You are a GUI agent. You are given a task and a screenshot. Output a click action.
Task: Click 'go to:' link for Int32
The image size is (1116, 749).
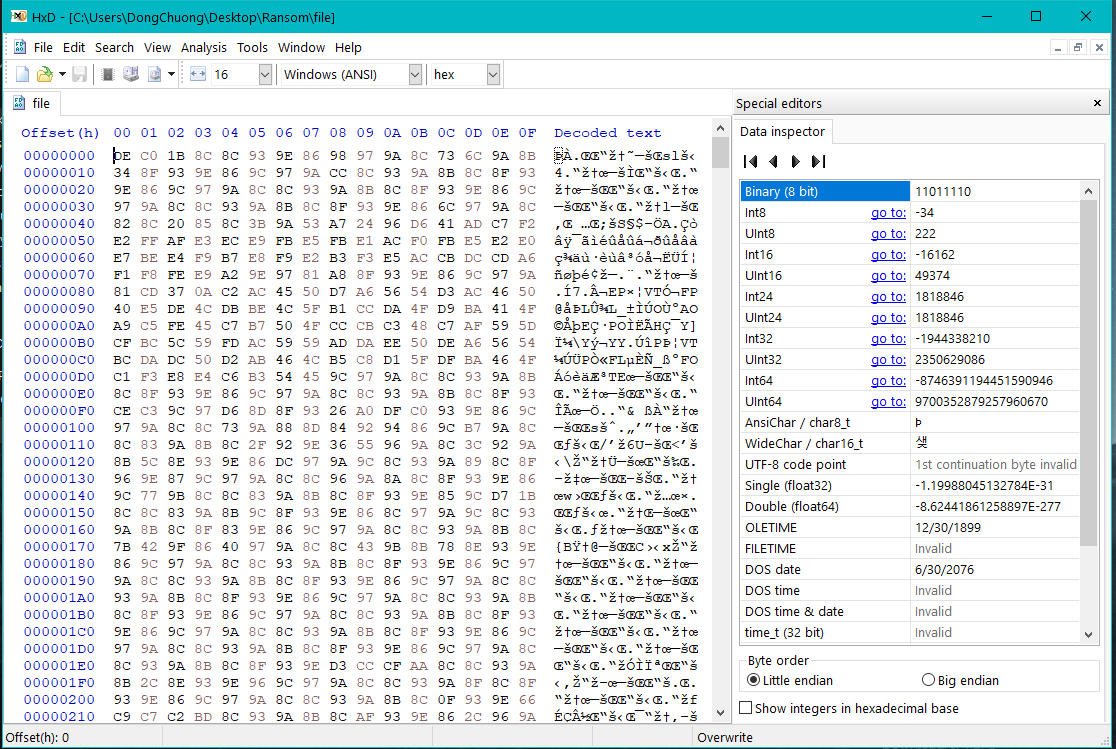pyautogui.click(x=888, y=339)
